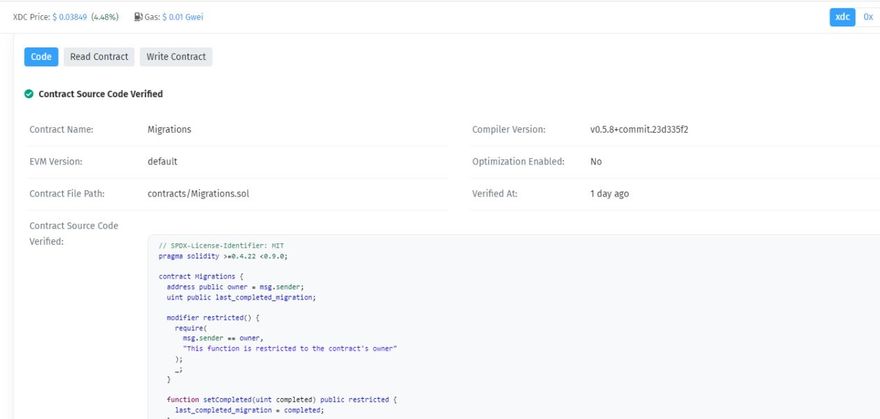
Task: Click the compiler version v0.5.8+commit.23d335f2
Action: pos(638,130)
